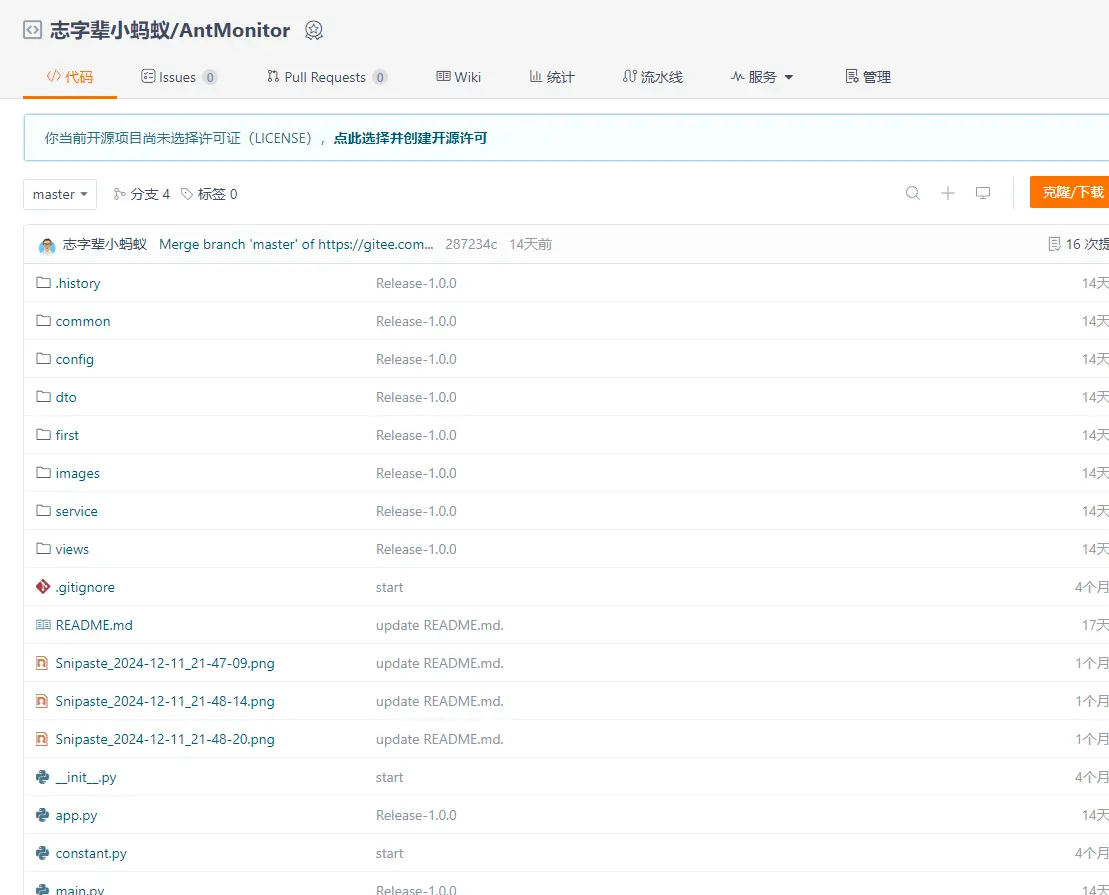The width and height of the screenshot is (1109, 895).
Task: Open the master branch dropdown
Action: point(60,194)
